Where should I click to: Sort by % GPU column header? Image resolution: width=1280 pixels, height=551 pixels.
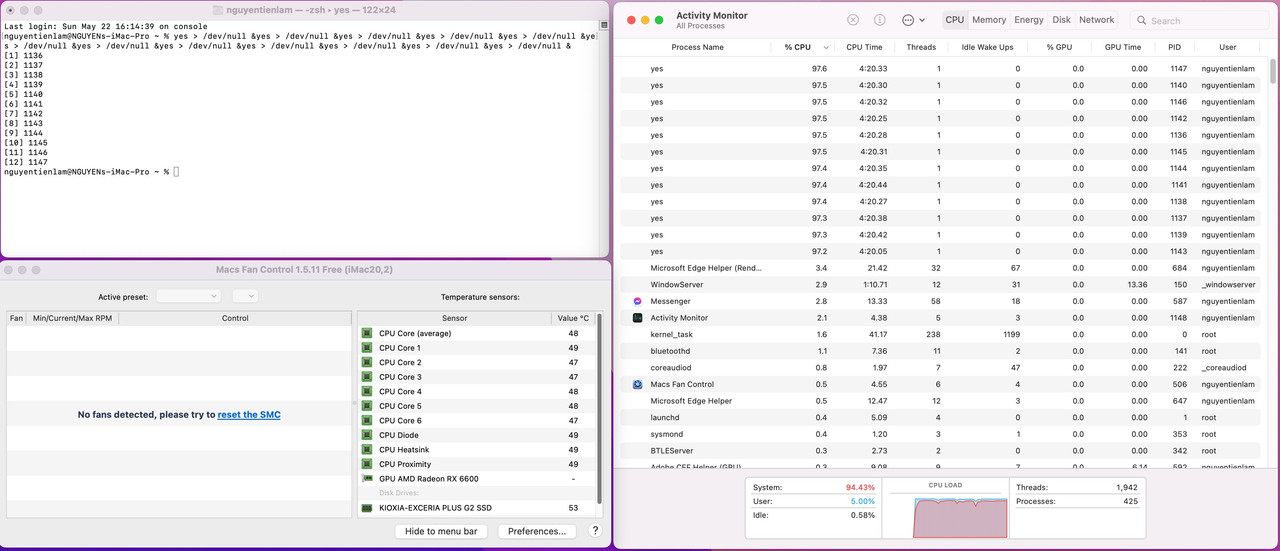pyautogui.click(x=1058, y=47)
